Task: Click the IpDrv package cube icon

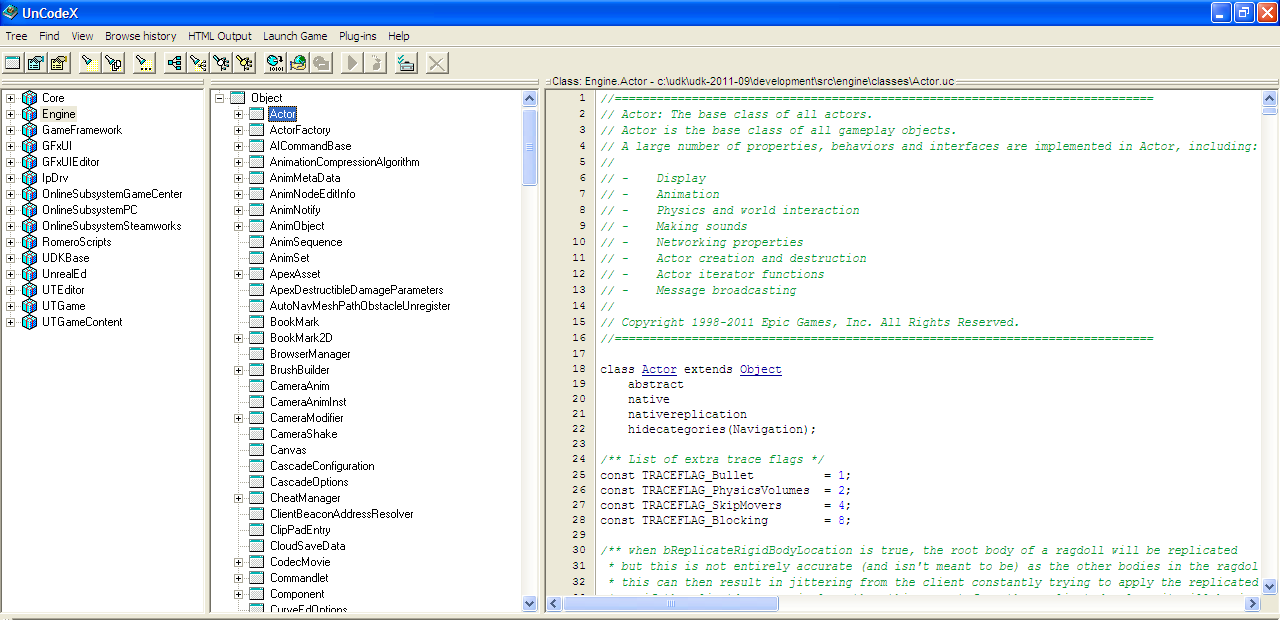Action: [x=29, y=178]
